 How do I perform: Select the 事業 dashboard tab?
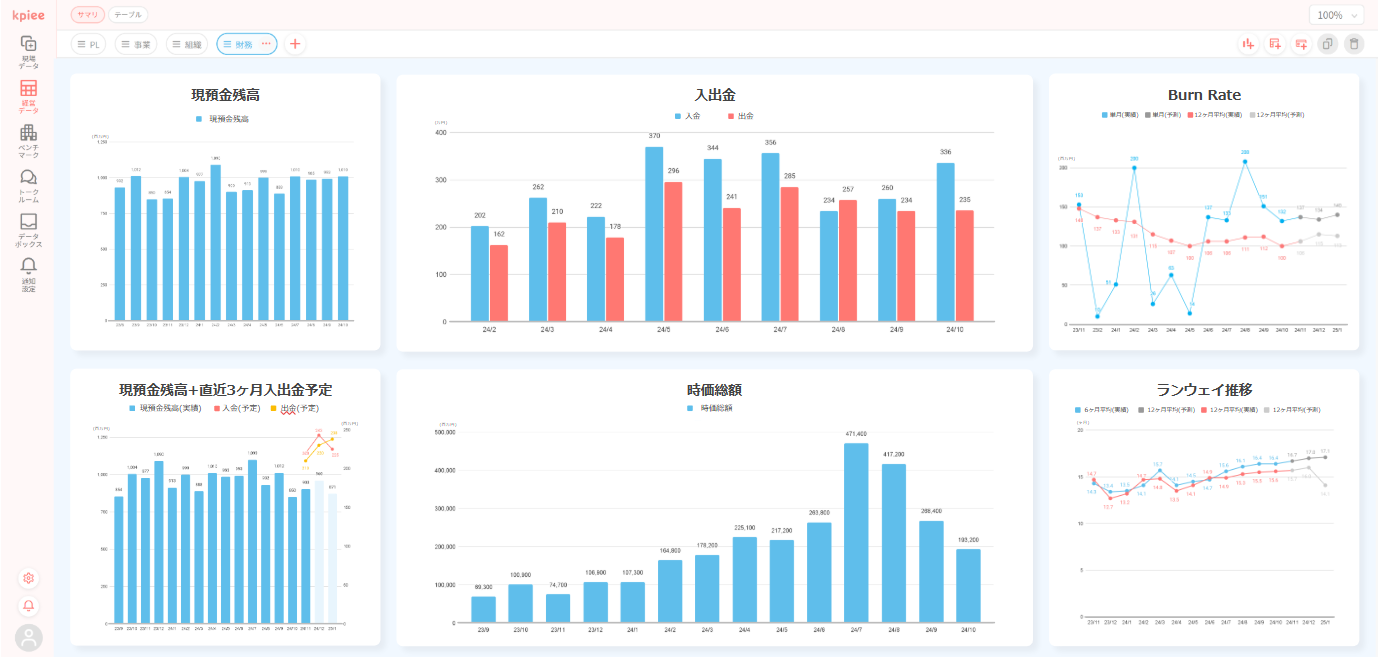click(136, 44)
